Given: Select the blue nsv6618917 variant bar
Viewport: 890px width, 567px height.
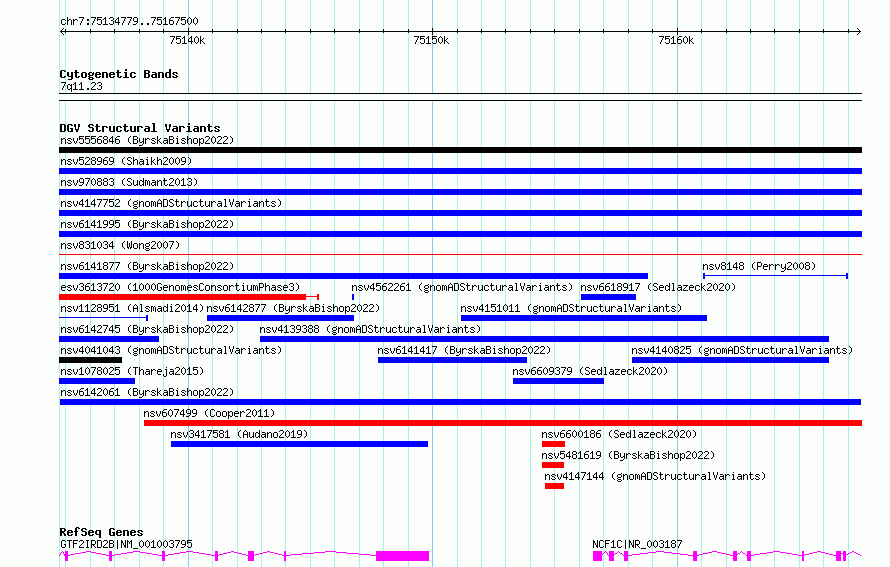Looking at the screenshot, I should click(608, 297).
